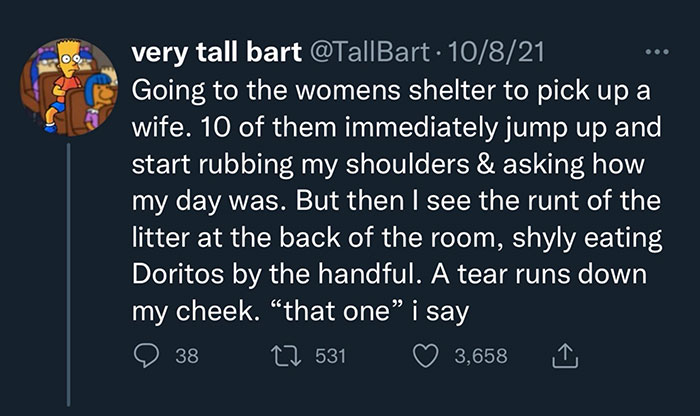This screenshot has width=700, height=416.
Task: Click the reply speech bubble icon
Action: (146, 356)
